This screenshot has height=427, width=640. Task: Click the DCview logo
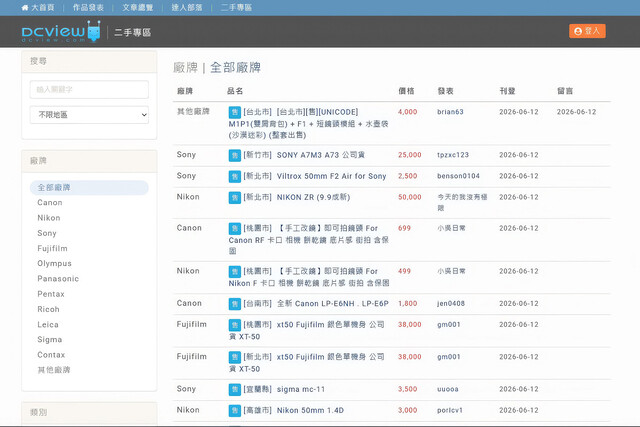[x=61, y=31]
